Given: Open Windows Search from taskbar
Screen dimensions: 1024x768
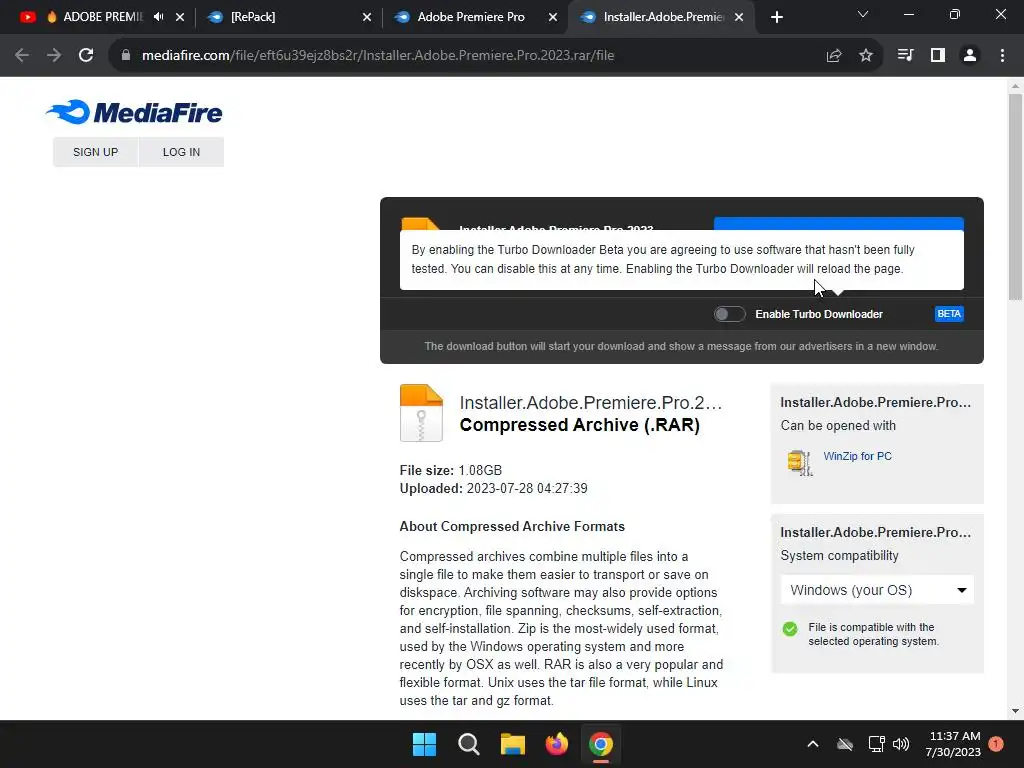Looking at the screenshot, I should (469, 744).
